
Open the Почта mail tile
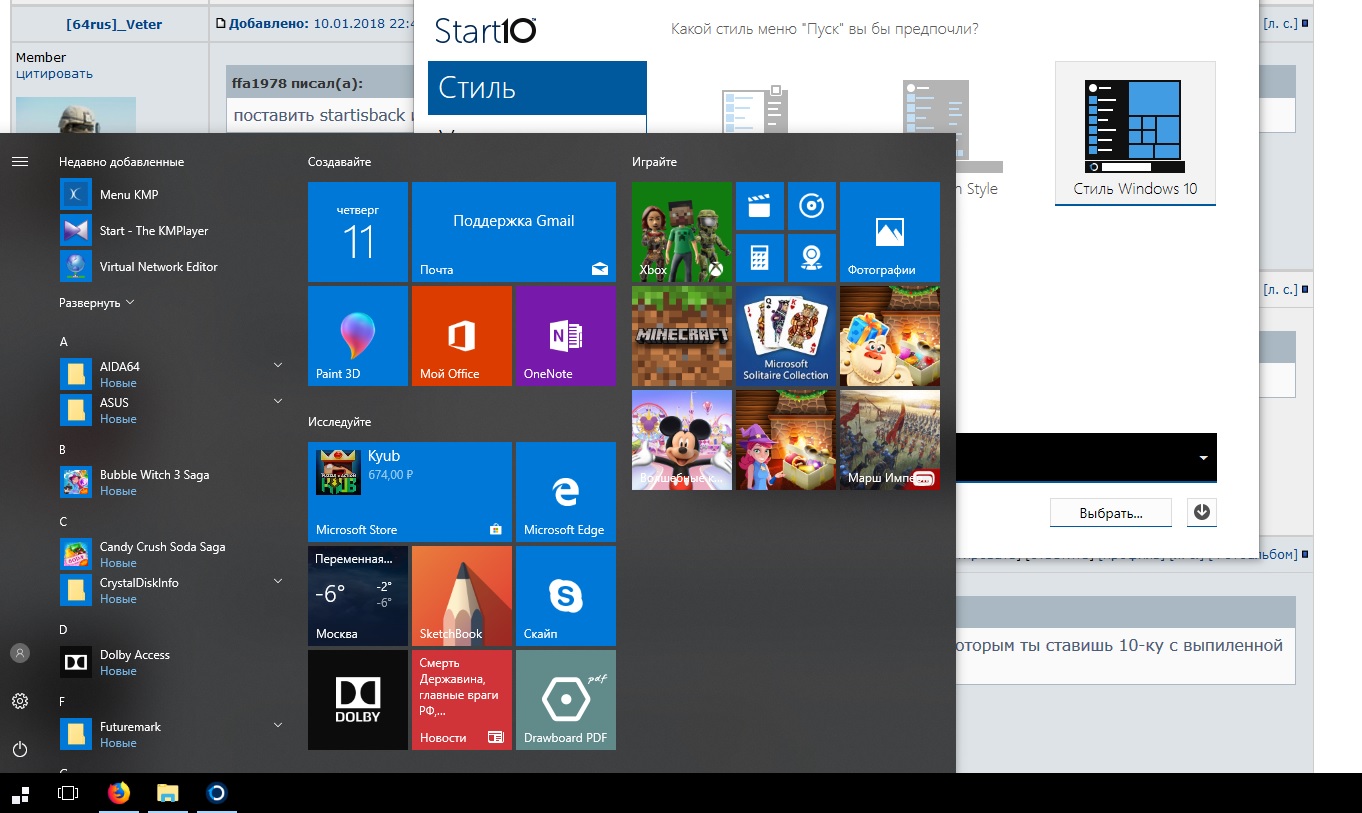pyautogui.click(x=514, y=232)
